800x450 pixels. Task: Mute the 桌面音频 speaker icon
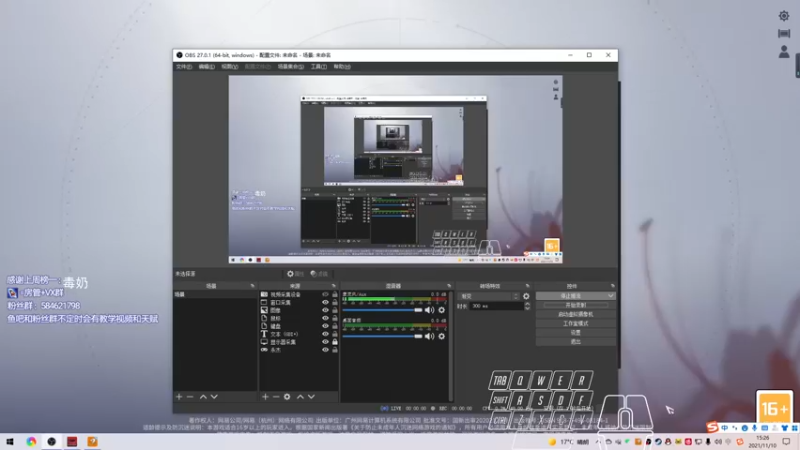pos(430,336)
